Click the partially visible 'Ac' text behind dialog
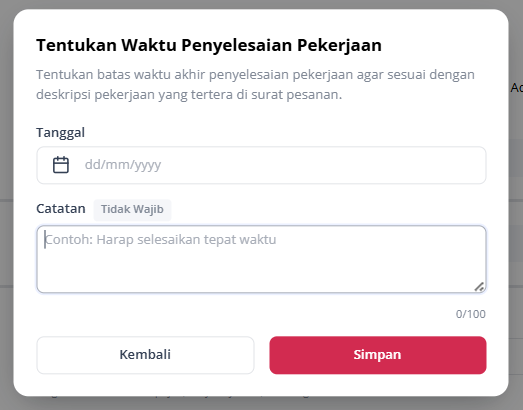523x410 pixels. point(516,88)
